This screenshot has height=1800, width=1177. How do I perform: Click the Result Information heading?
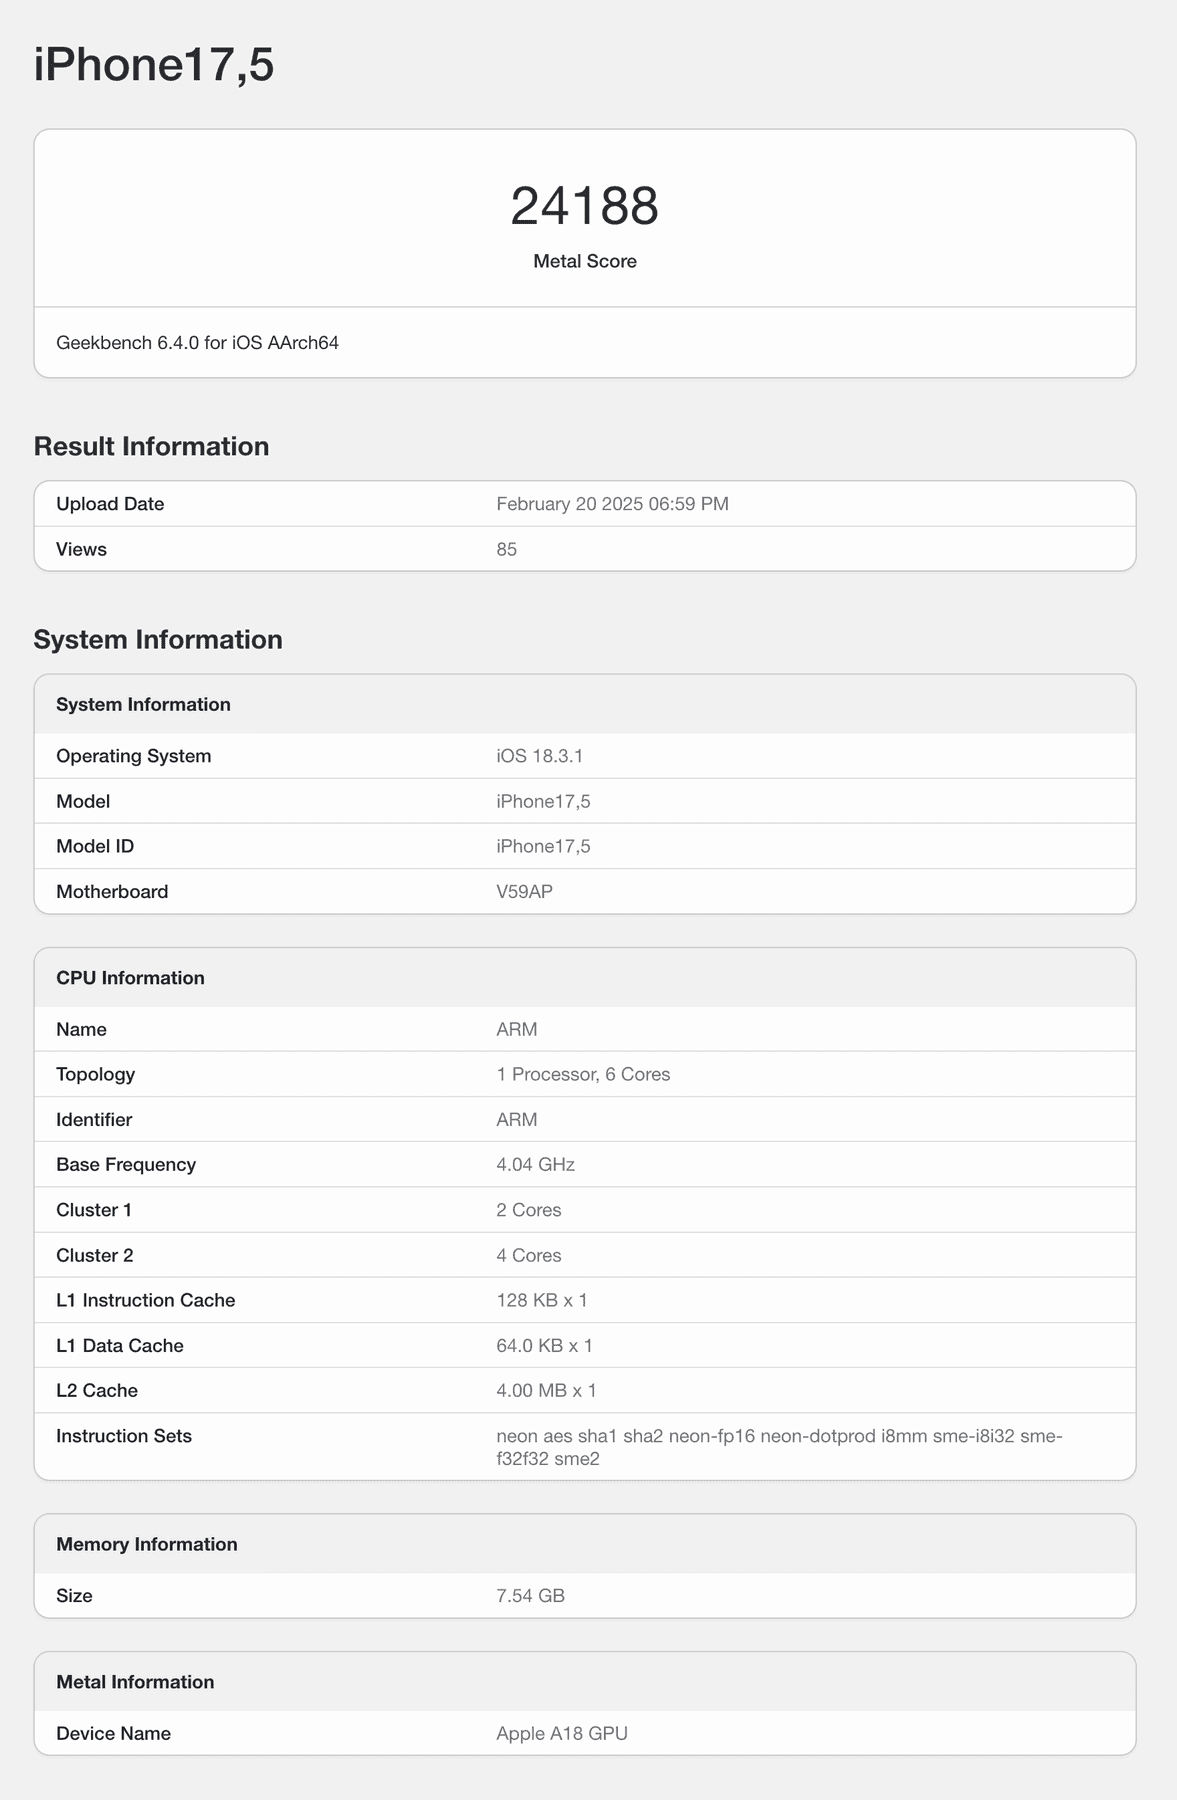click(x=151, y=446)
